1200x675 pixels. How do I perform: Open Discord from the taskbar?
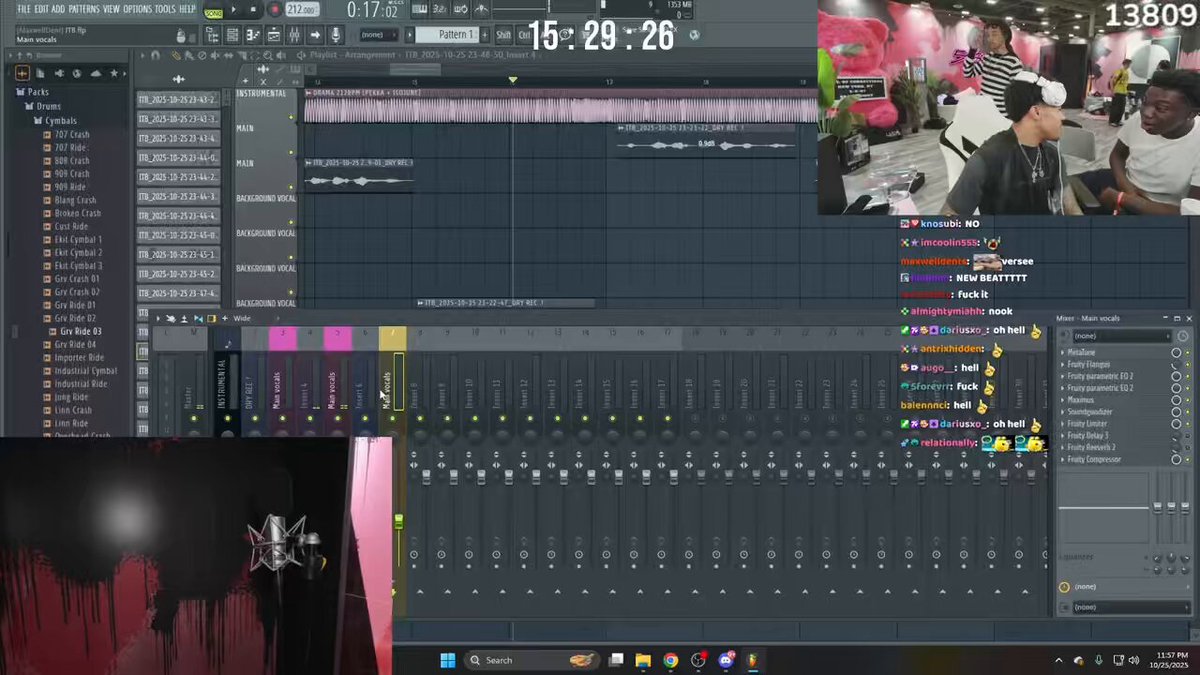coord(724,660)
